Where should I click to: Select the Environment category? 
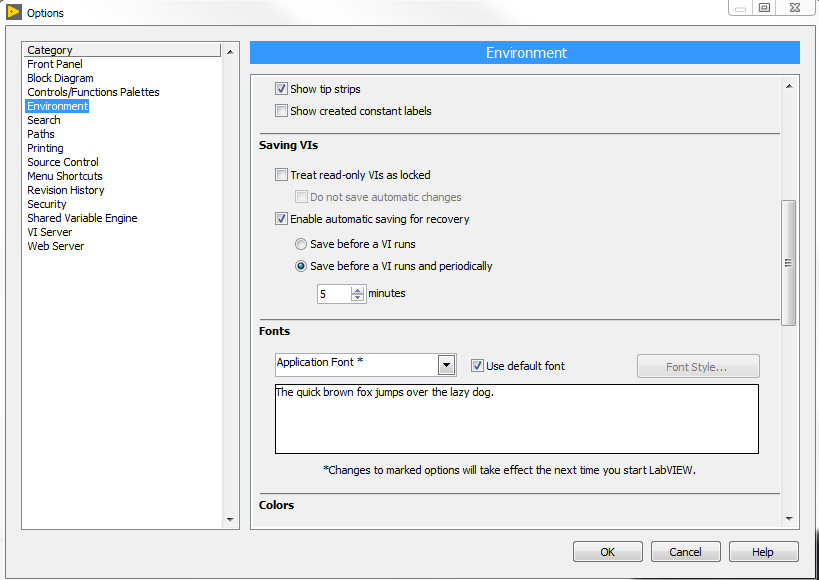[x=57, y=106]
